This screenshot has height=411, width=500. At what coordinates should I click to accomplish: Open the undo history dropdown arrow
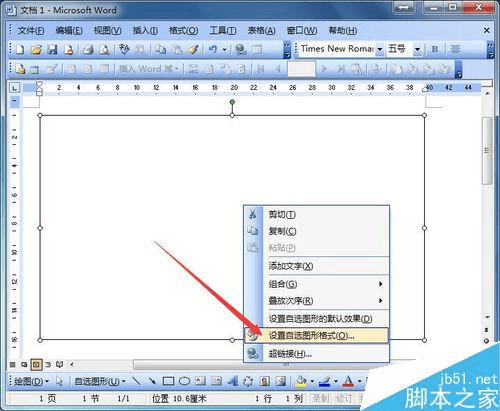pos(224,50)
